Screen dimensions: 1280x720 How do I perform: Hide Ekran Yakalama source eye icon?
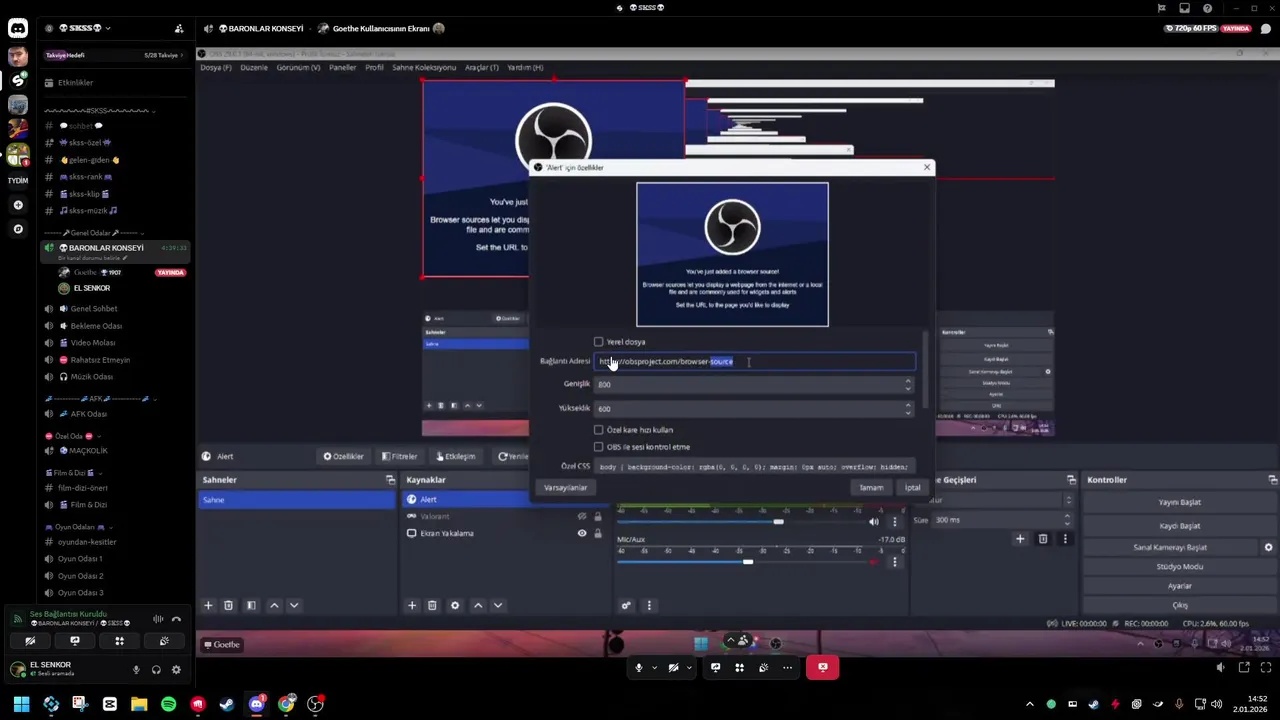click(x=582, y=533)
